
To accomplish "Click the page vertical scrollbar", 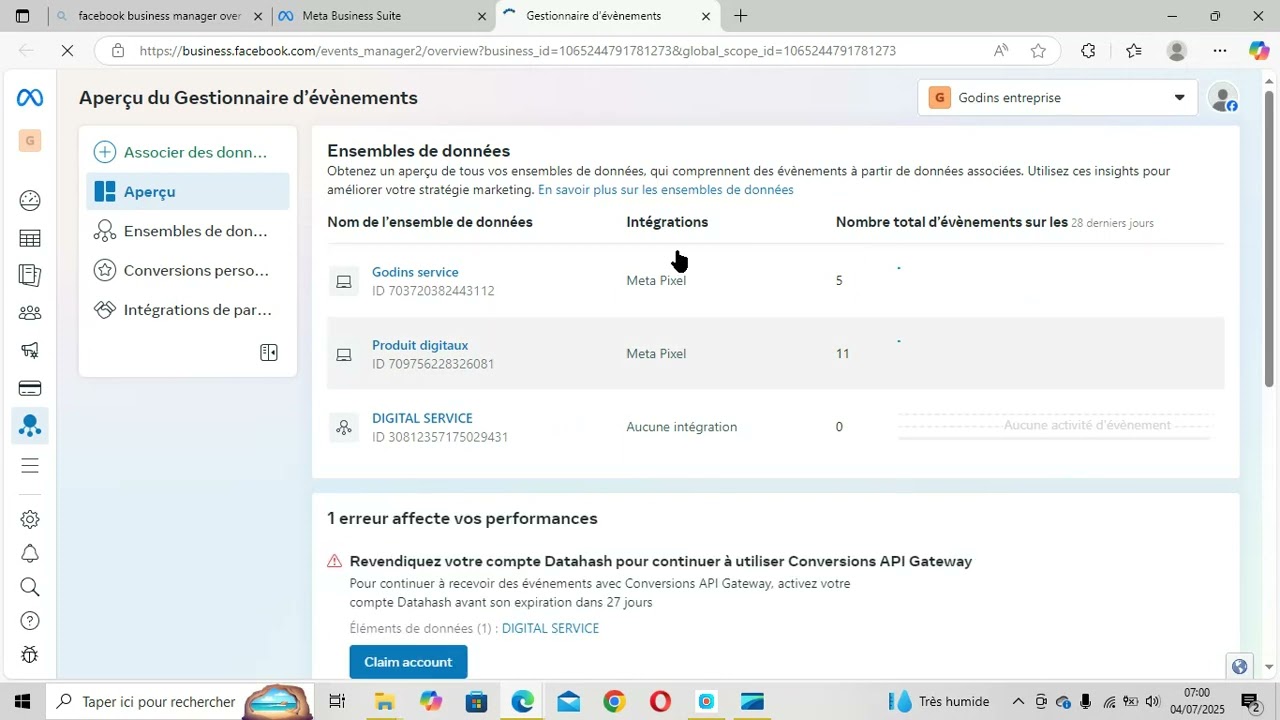I will point(1269,238).
